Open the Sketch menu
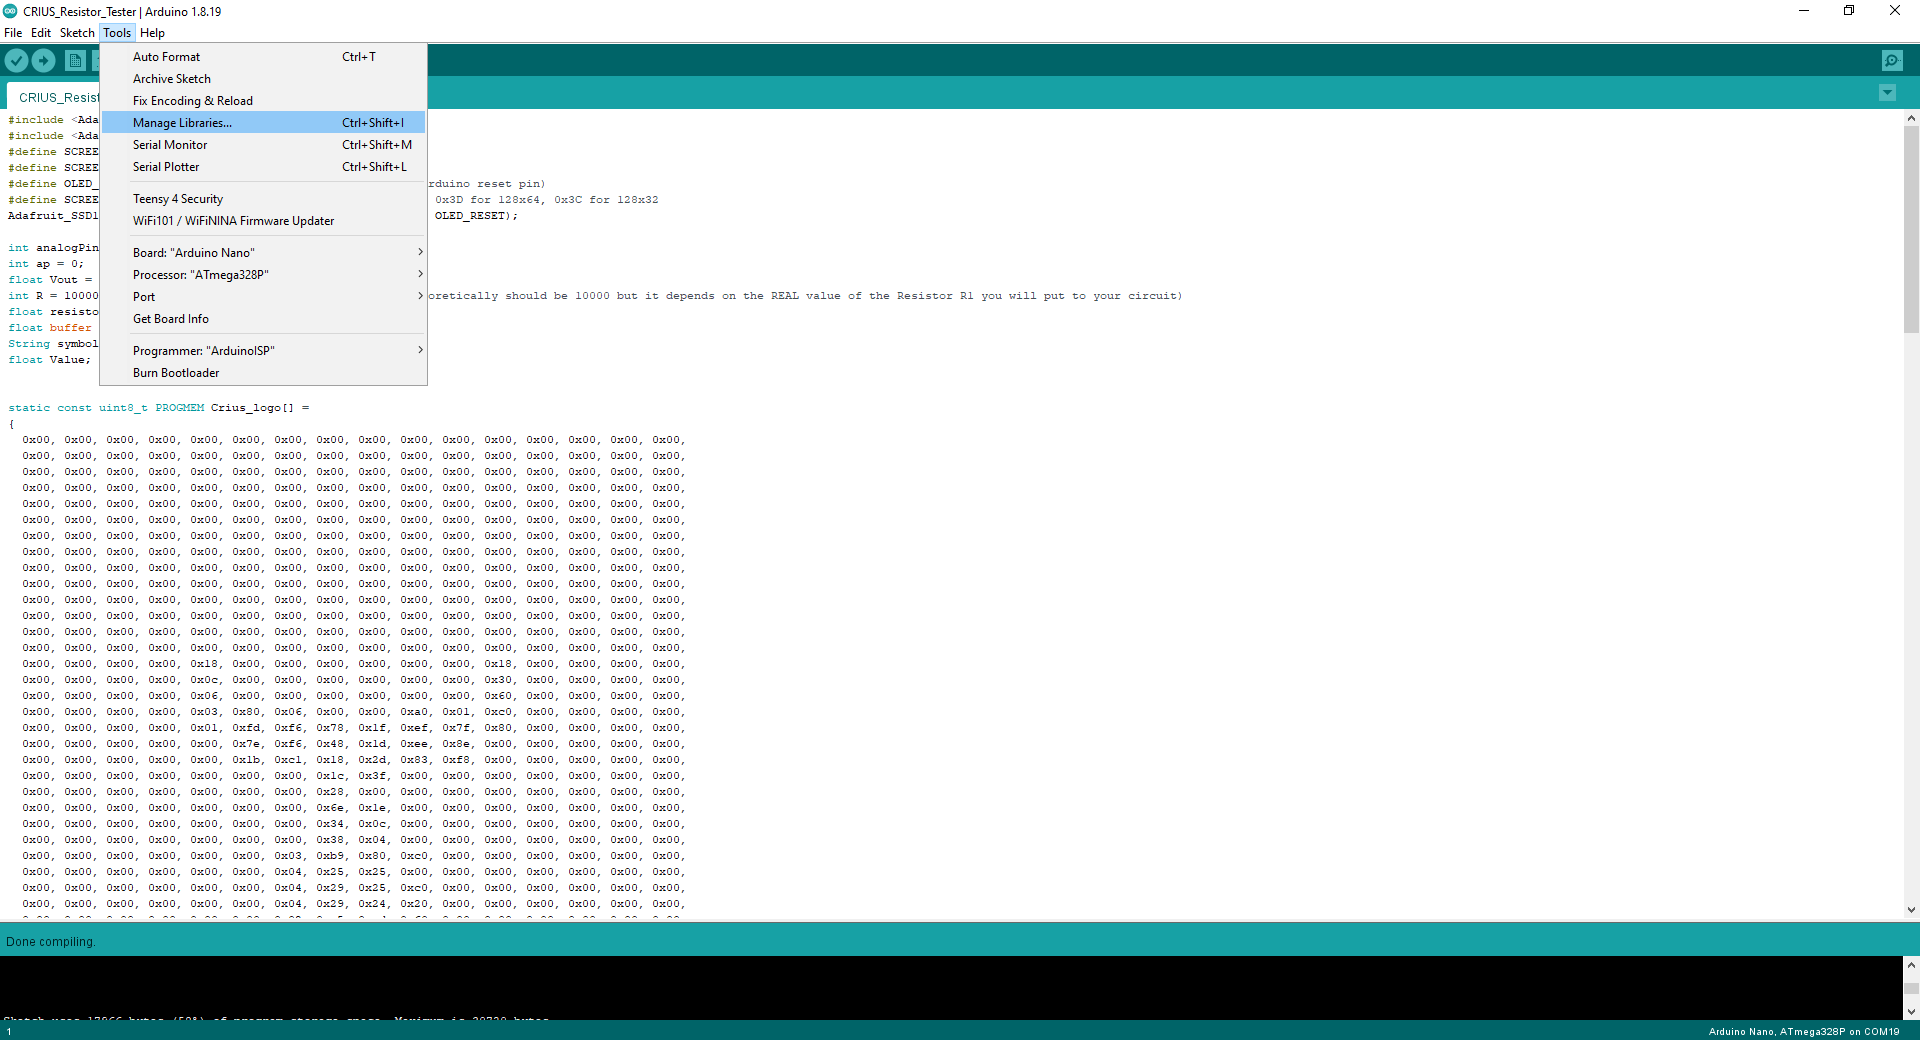Viewport: 1924px width, 1040px height. [x=77, y=32]
